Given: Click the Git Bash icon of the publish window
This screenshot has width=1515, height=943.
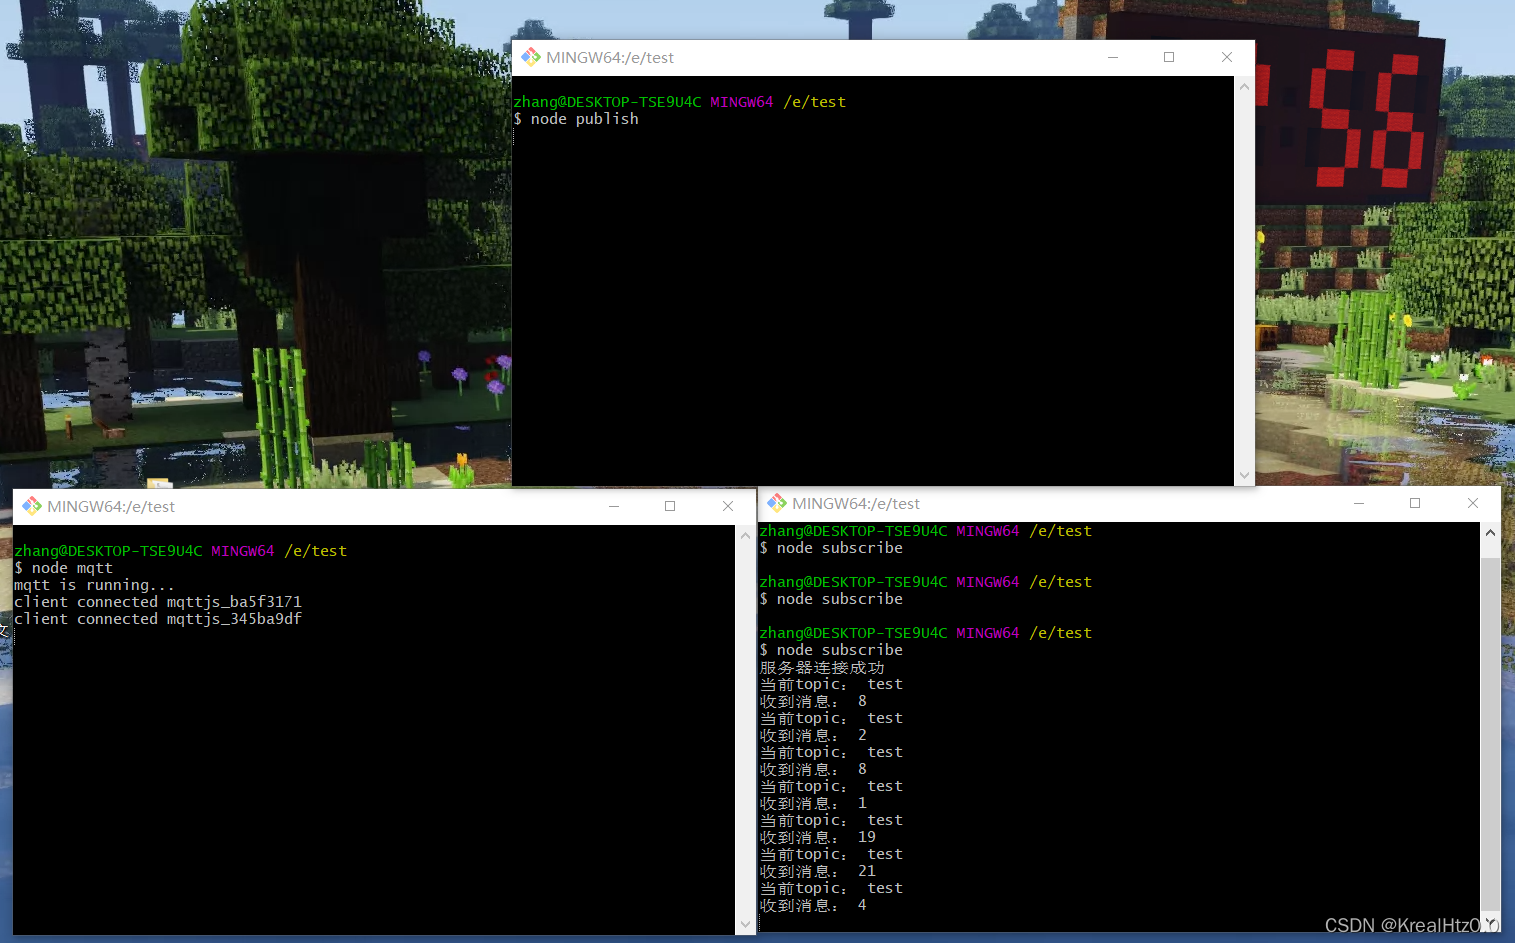Looking at the screenshot, I should tap(531, 57).
